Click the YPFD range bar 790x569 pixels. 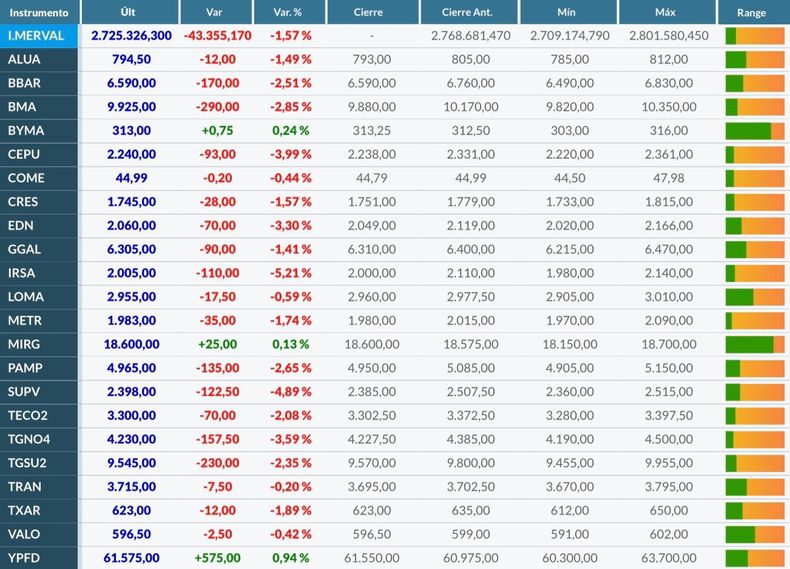point(755,558)
